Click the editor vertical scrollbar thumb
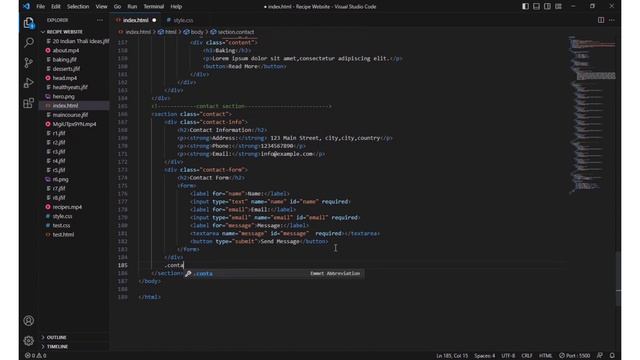 coord(618,279)
